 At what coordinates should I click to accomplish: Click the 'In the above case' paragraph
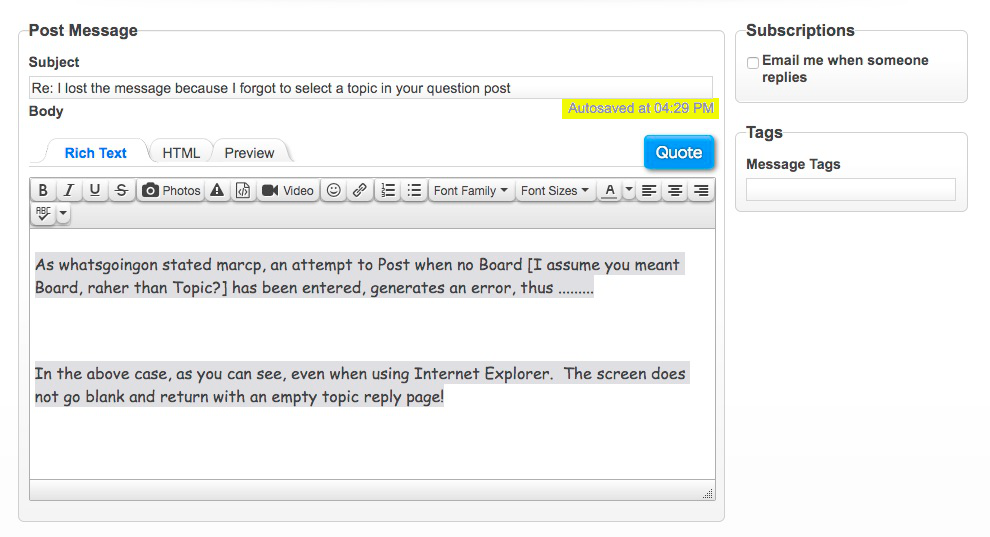click(x=361, y=385)
